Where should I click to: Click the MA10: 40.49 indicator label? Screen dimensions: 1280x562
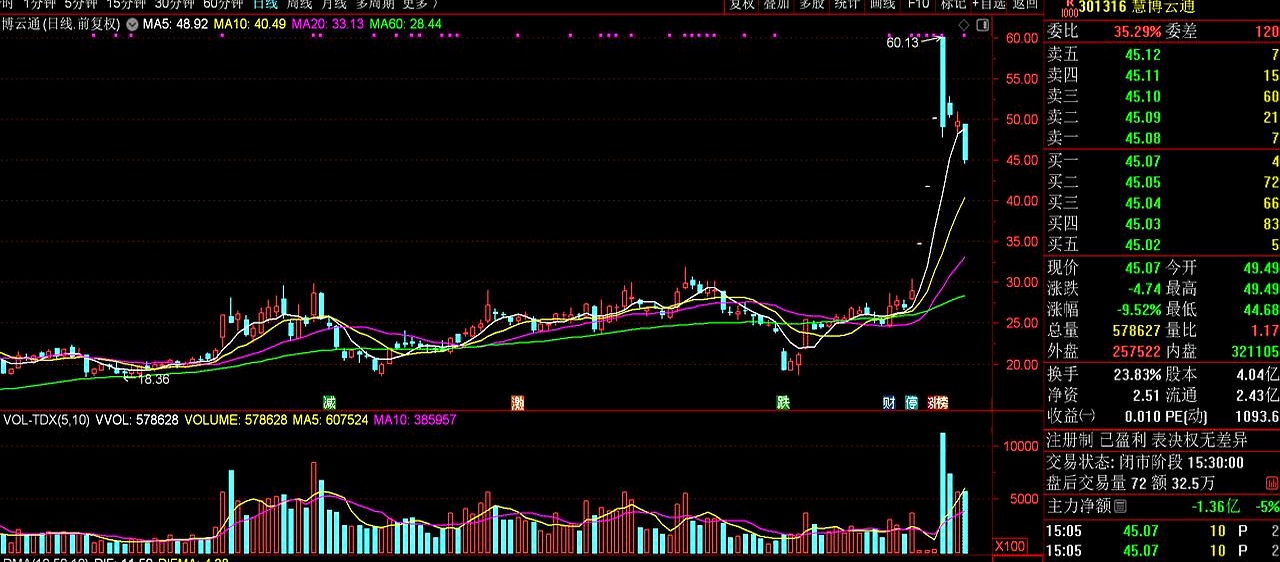click(x=250, y=23)
